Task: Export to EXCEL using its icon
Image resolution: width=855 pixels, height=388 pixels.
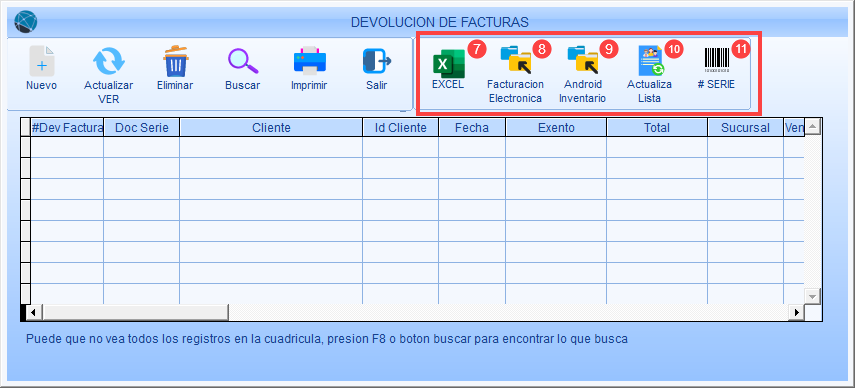Action: click(x=448, y=64)
